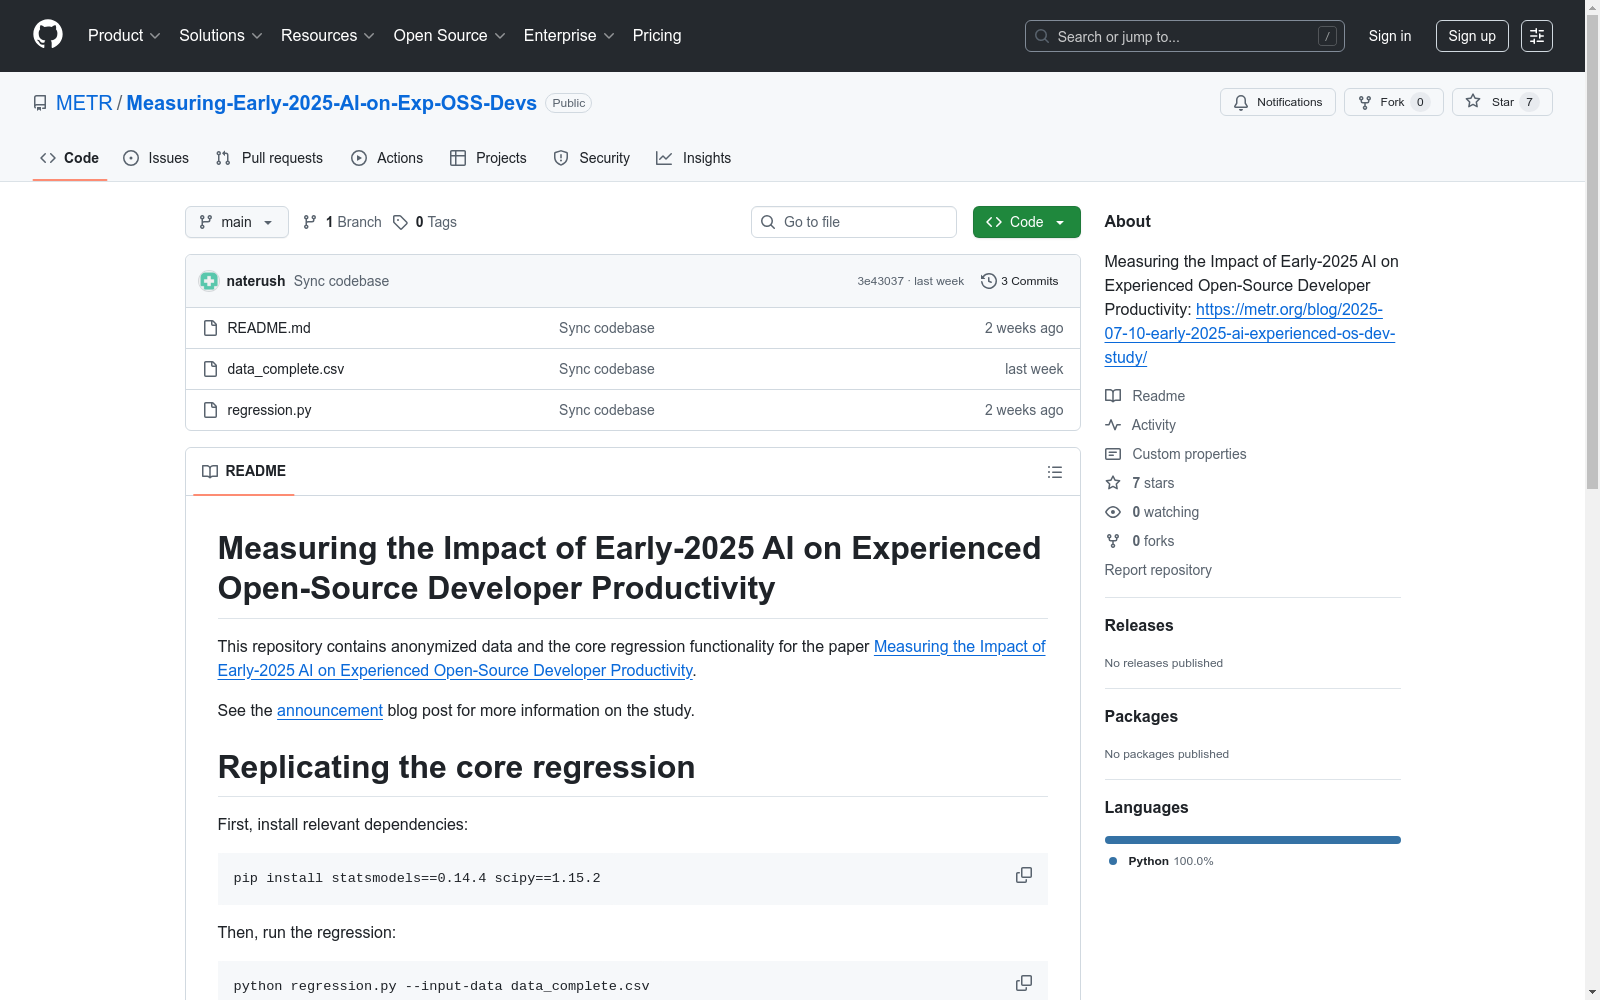This screenshot has height=1000, width=1600.
Task: View the 7 stars stargazers link
Action: pos(1140,483)
